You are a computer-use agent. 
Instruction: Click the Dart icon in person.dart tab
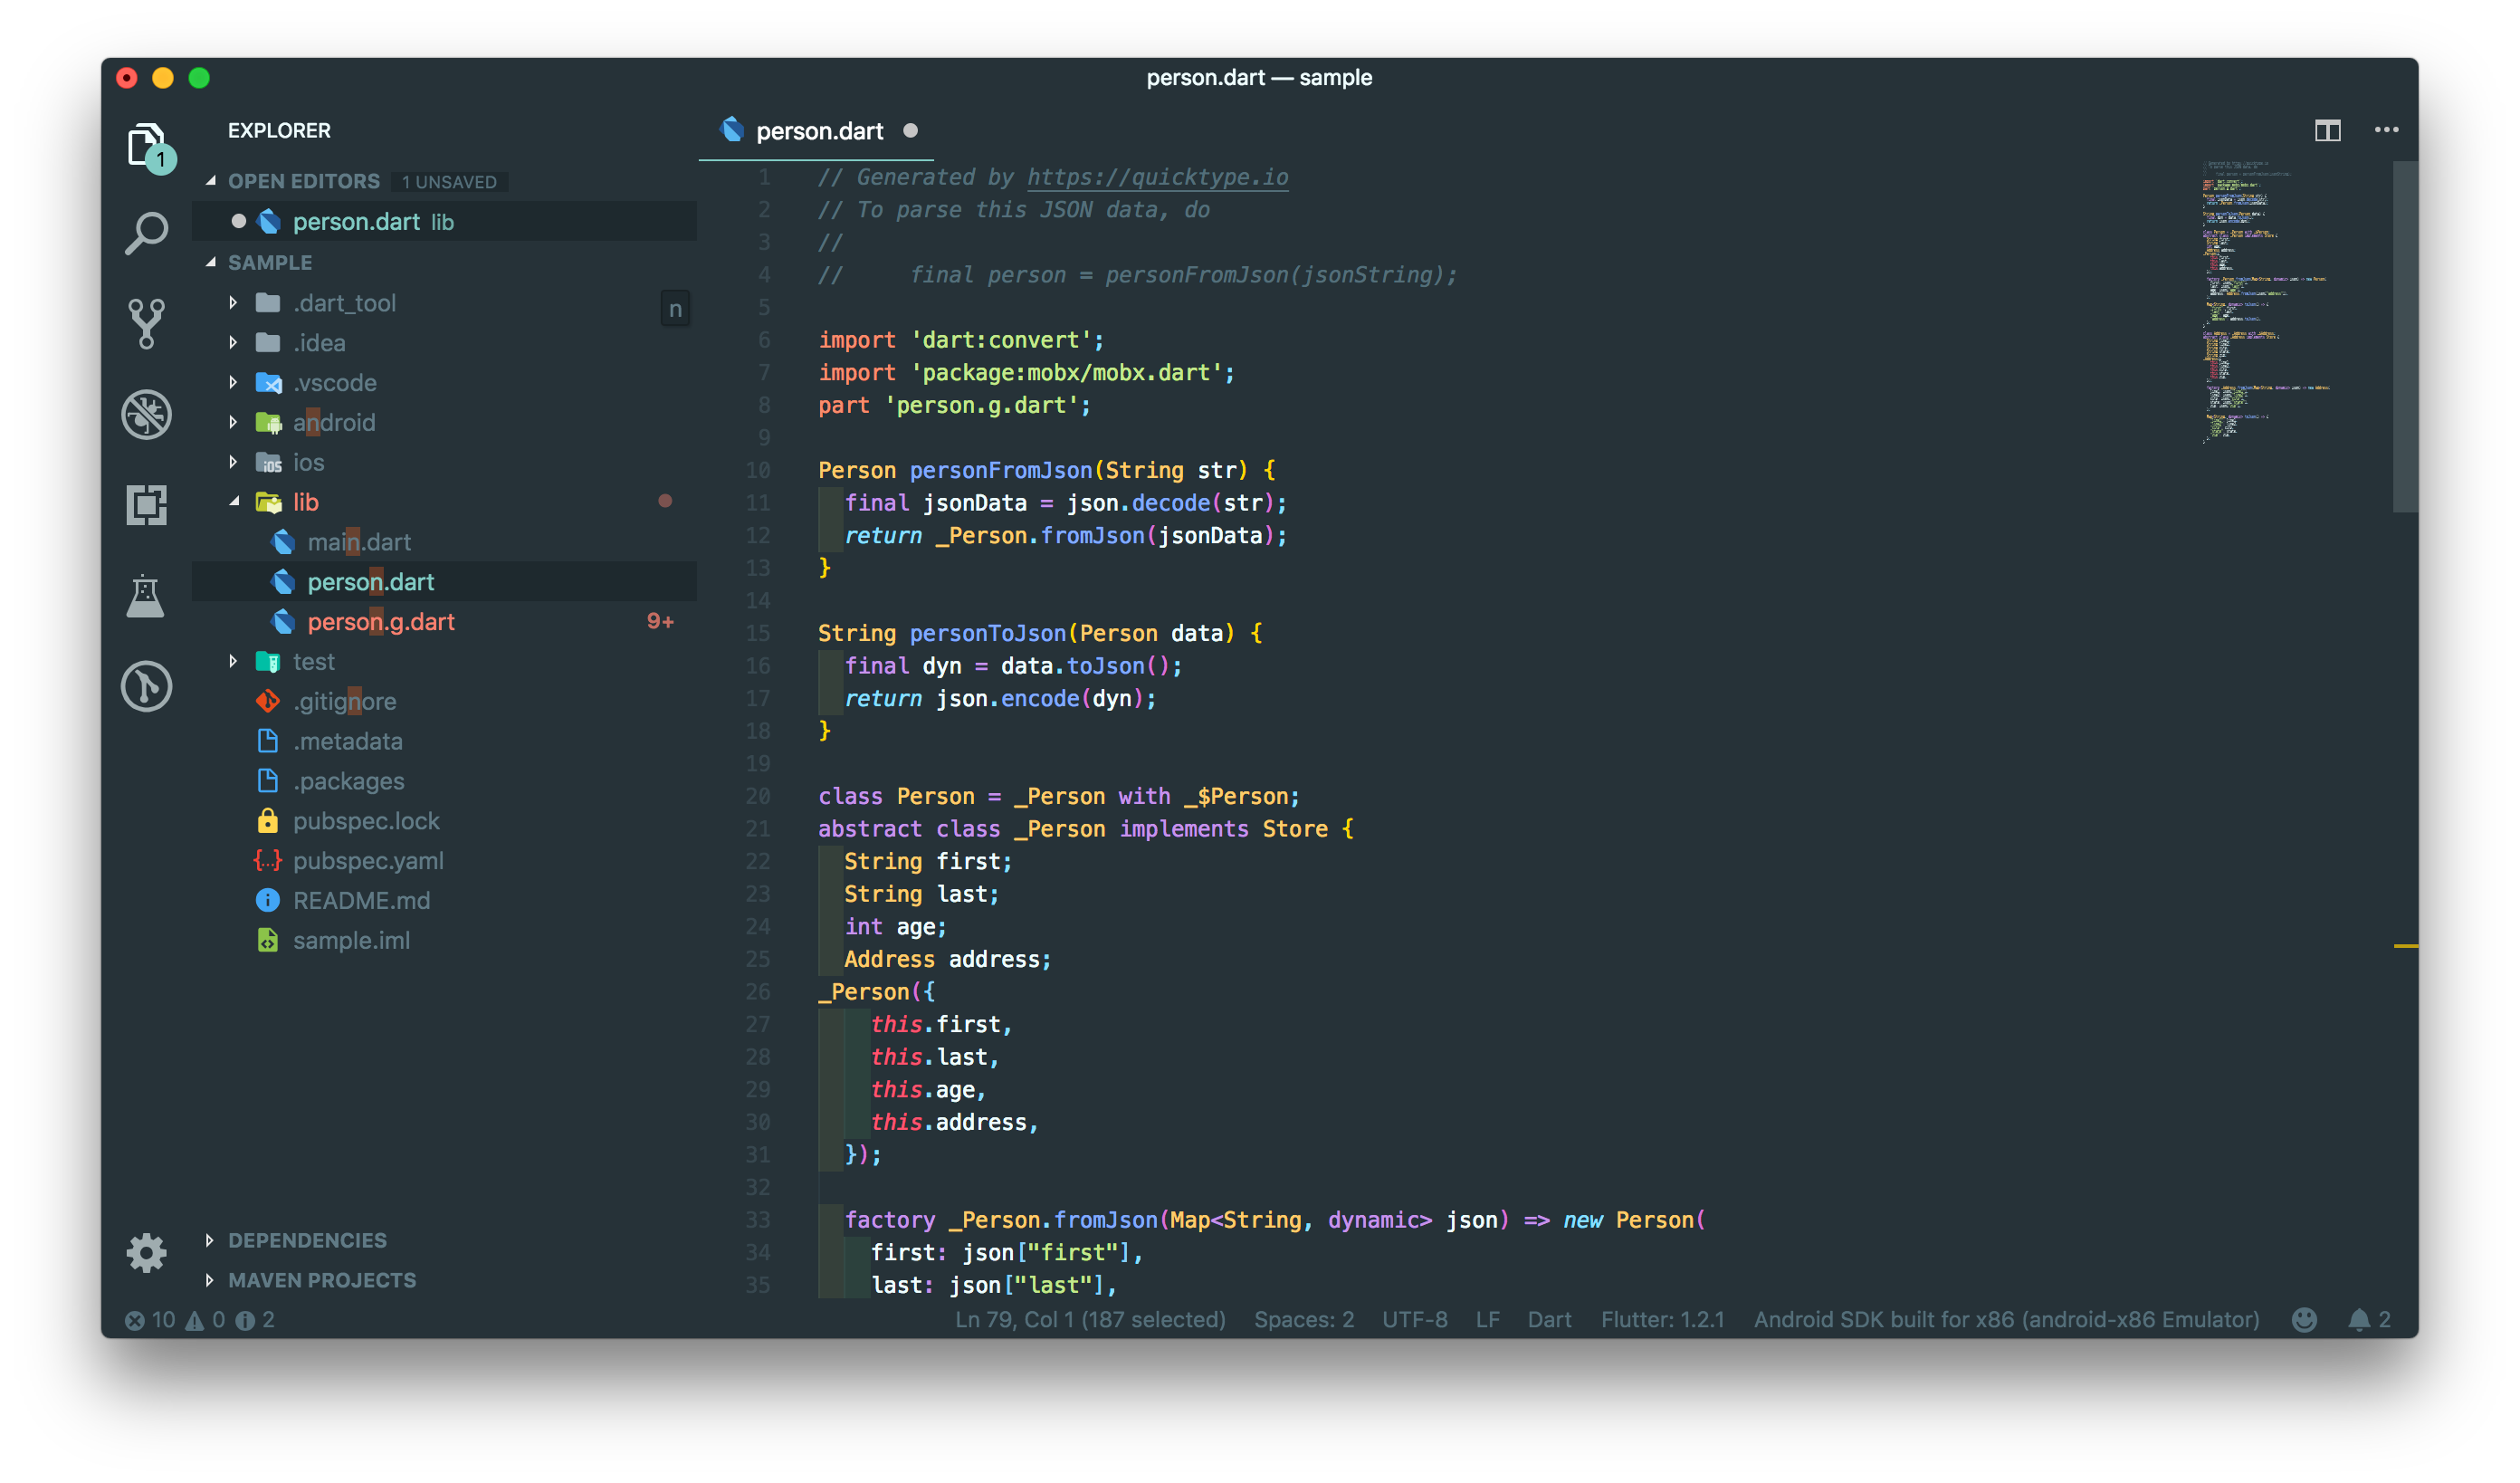pyautogui.click(x=732, y=130)
